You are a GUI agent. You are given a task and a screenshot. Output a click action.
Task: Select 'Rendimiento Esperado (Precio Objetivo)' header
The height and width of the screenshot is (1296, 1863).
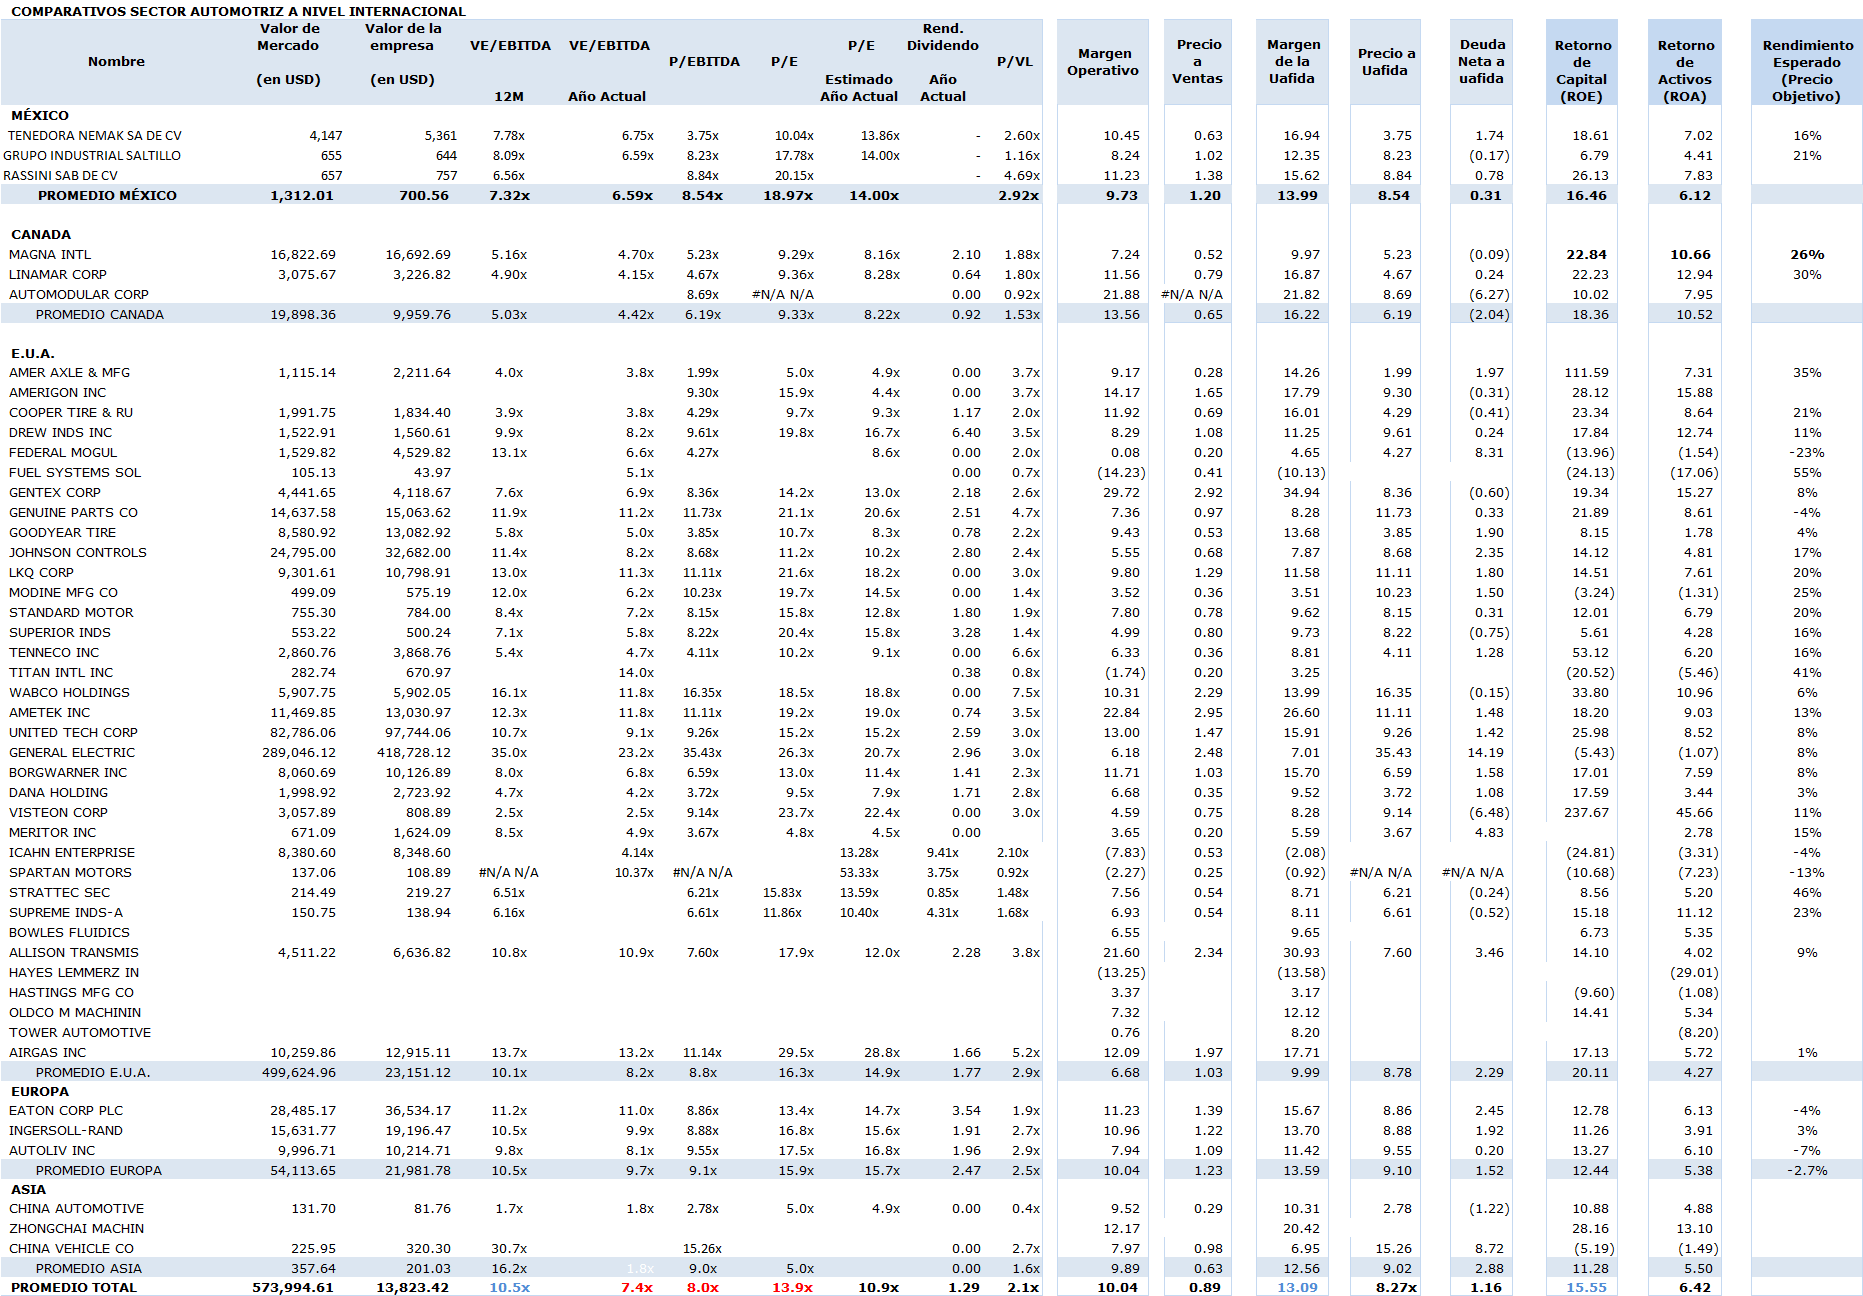pos(1807,71)
